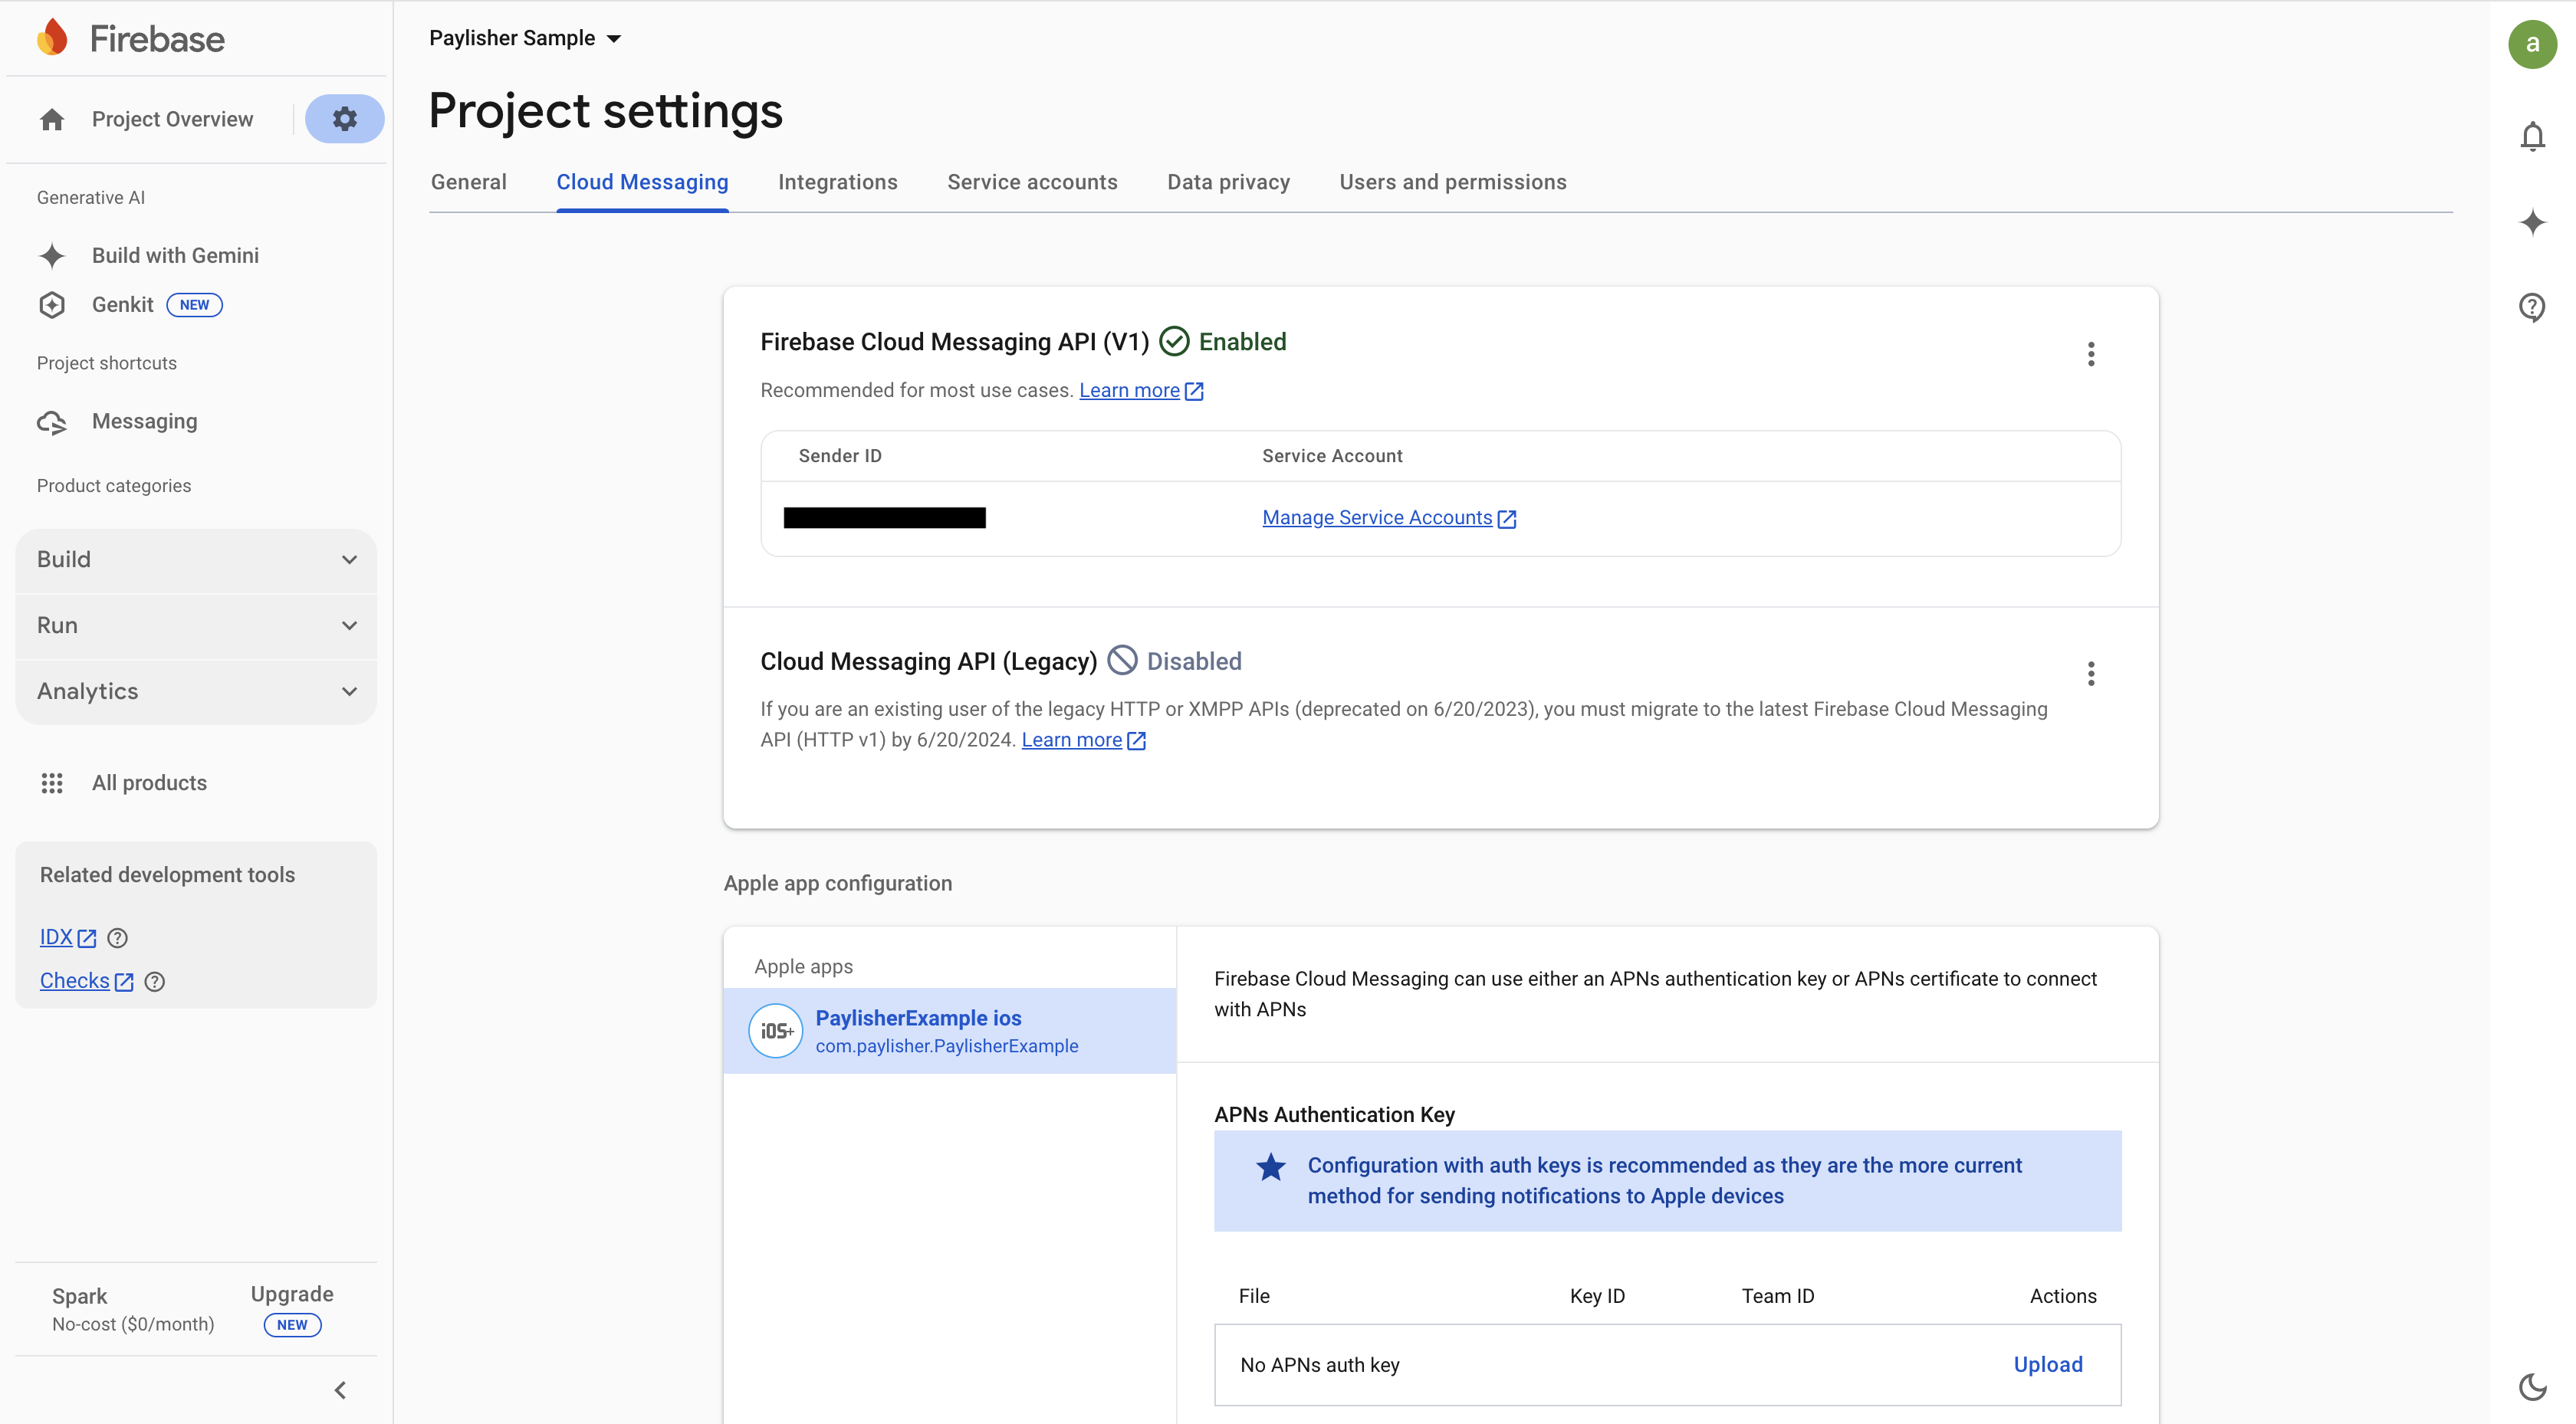2576x1424 pixels.
Task: Open the Data privacy tab
Action: click(1228, 182)
